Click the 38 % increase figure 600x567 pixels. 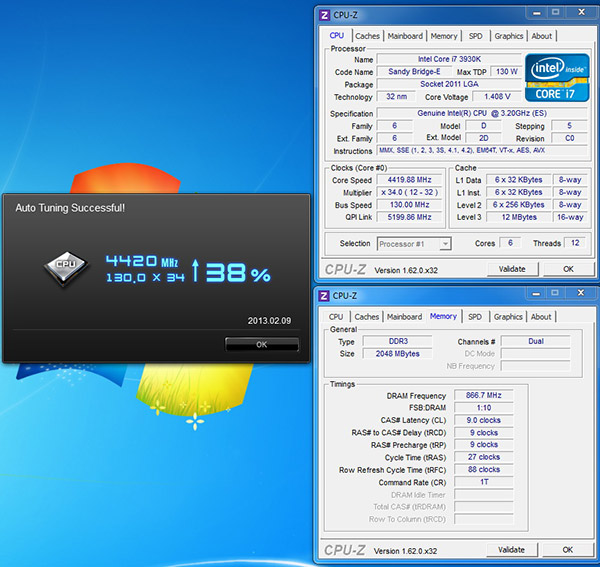click(238, 273)
